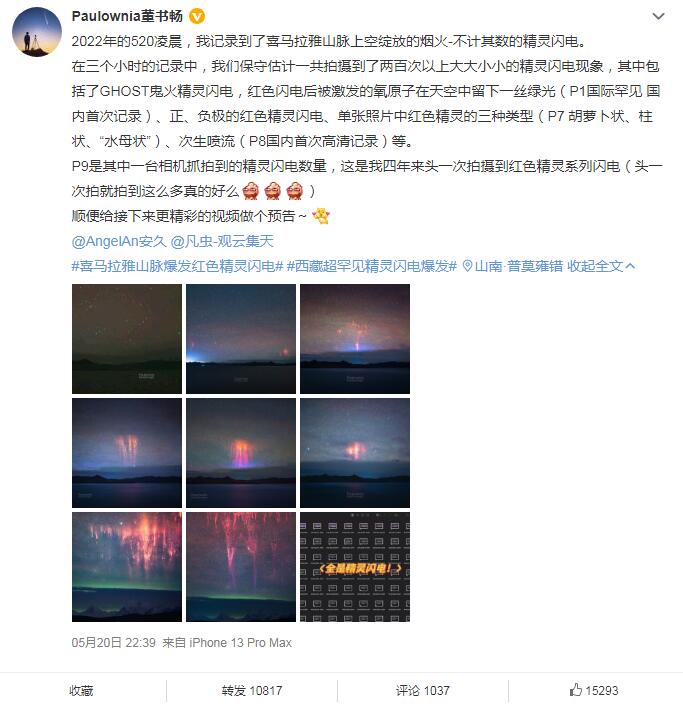This screenshot has height=709, width=683.
Task: Click 收藏 to bookmark the post
Action: tap(81, 690)
